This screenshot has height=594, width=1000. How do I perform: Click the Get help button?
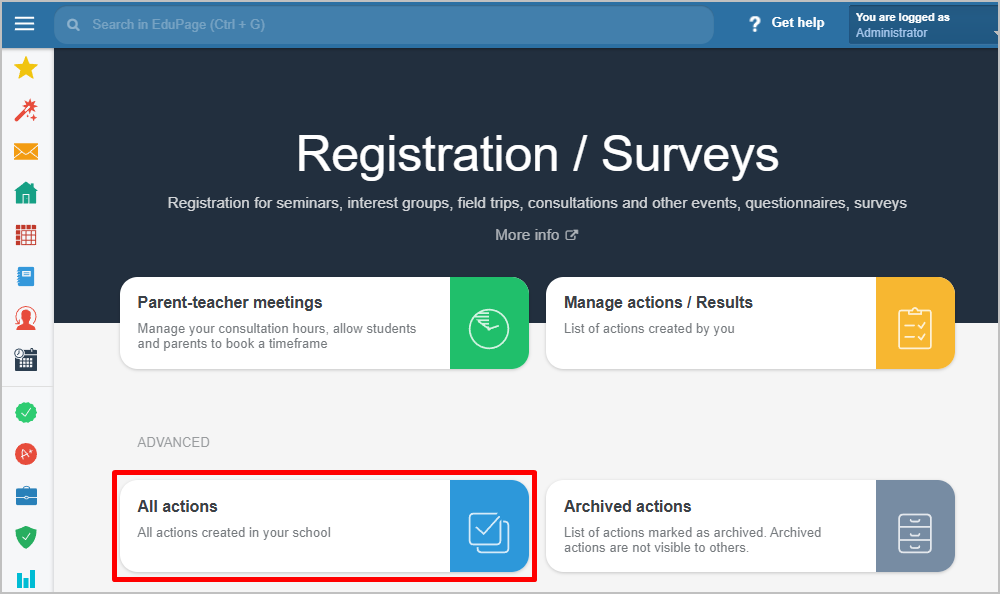pyautogui.click(x=786, y=23)
